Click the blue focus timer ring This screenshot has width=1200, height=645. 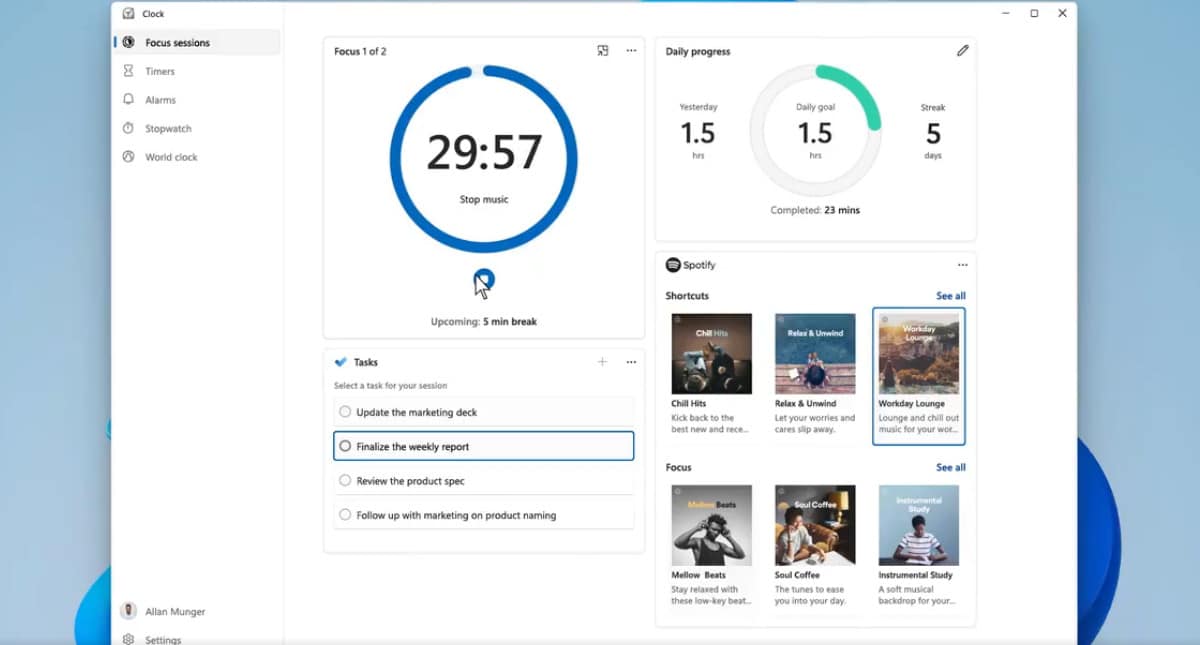coord(484,159)
